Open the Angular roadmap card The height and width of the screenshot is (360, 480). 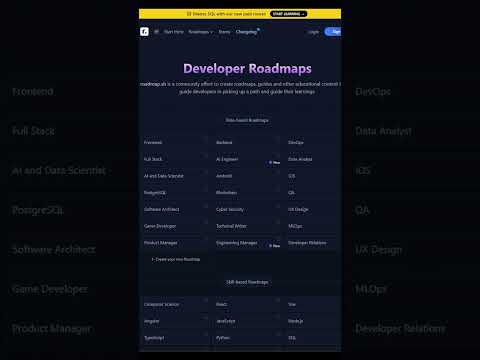176,321
